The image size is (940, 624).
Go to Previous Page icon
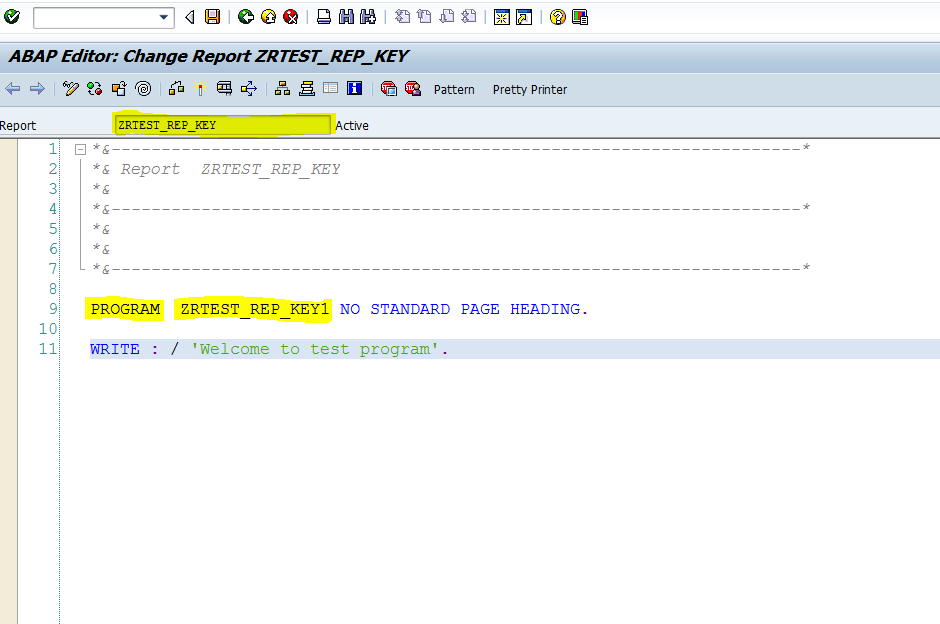pyautogui.click(x=424, y=17)
